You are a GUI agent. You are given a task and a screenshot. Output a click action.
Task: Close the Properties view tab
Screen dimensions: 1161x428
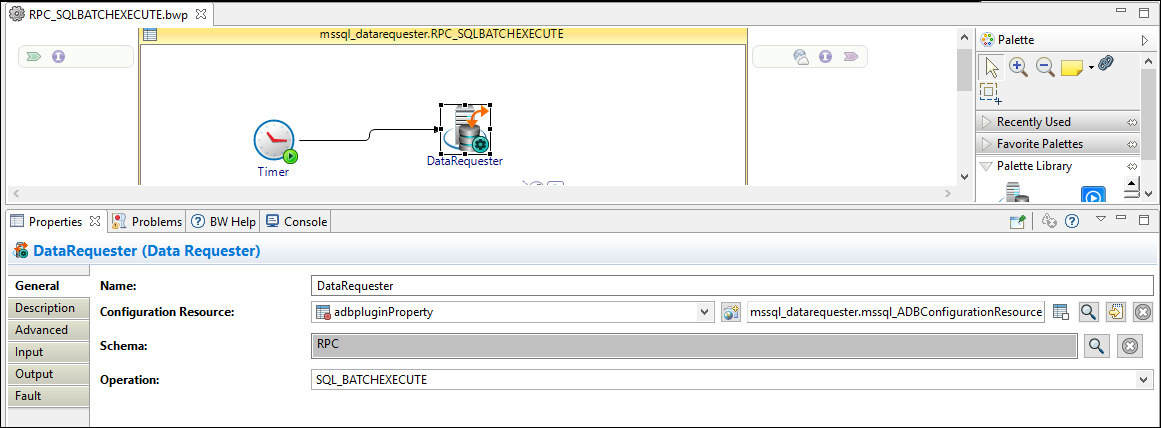tap(94, 221)
